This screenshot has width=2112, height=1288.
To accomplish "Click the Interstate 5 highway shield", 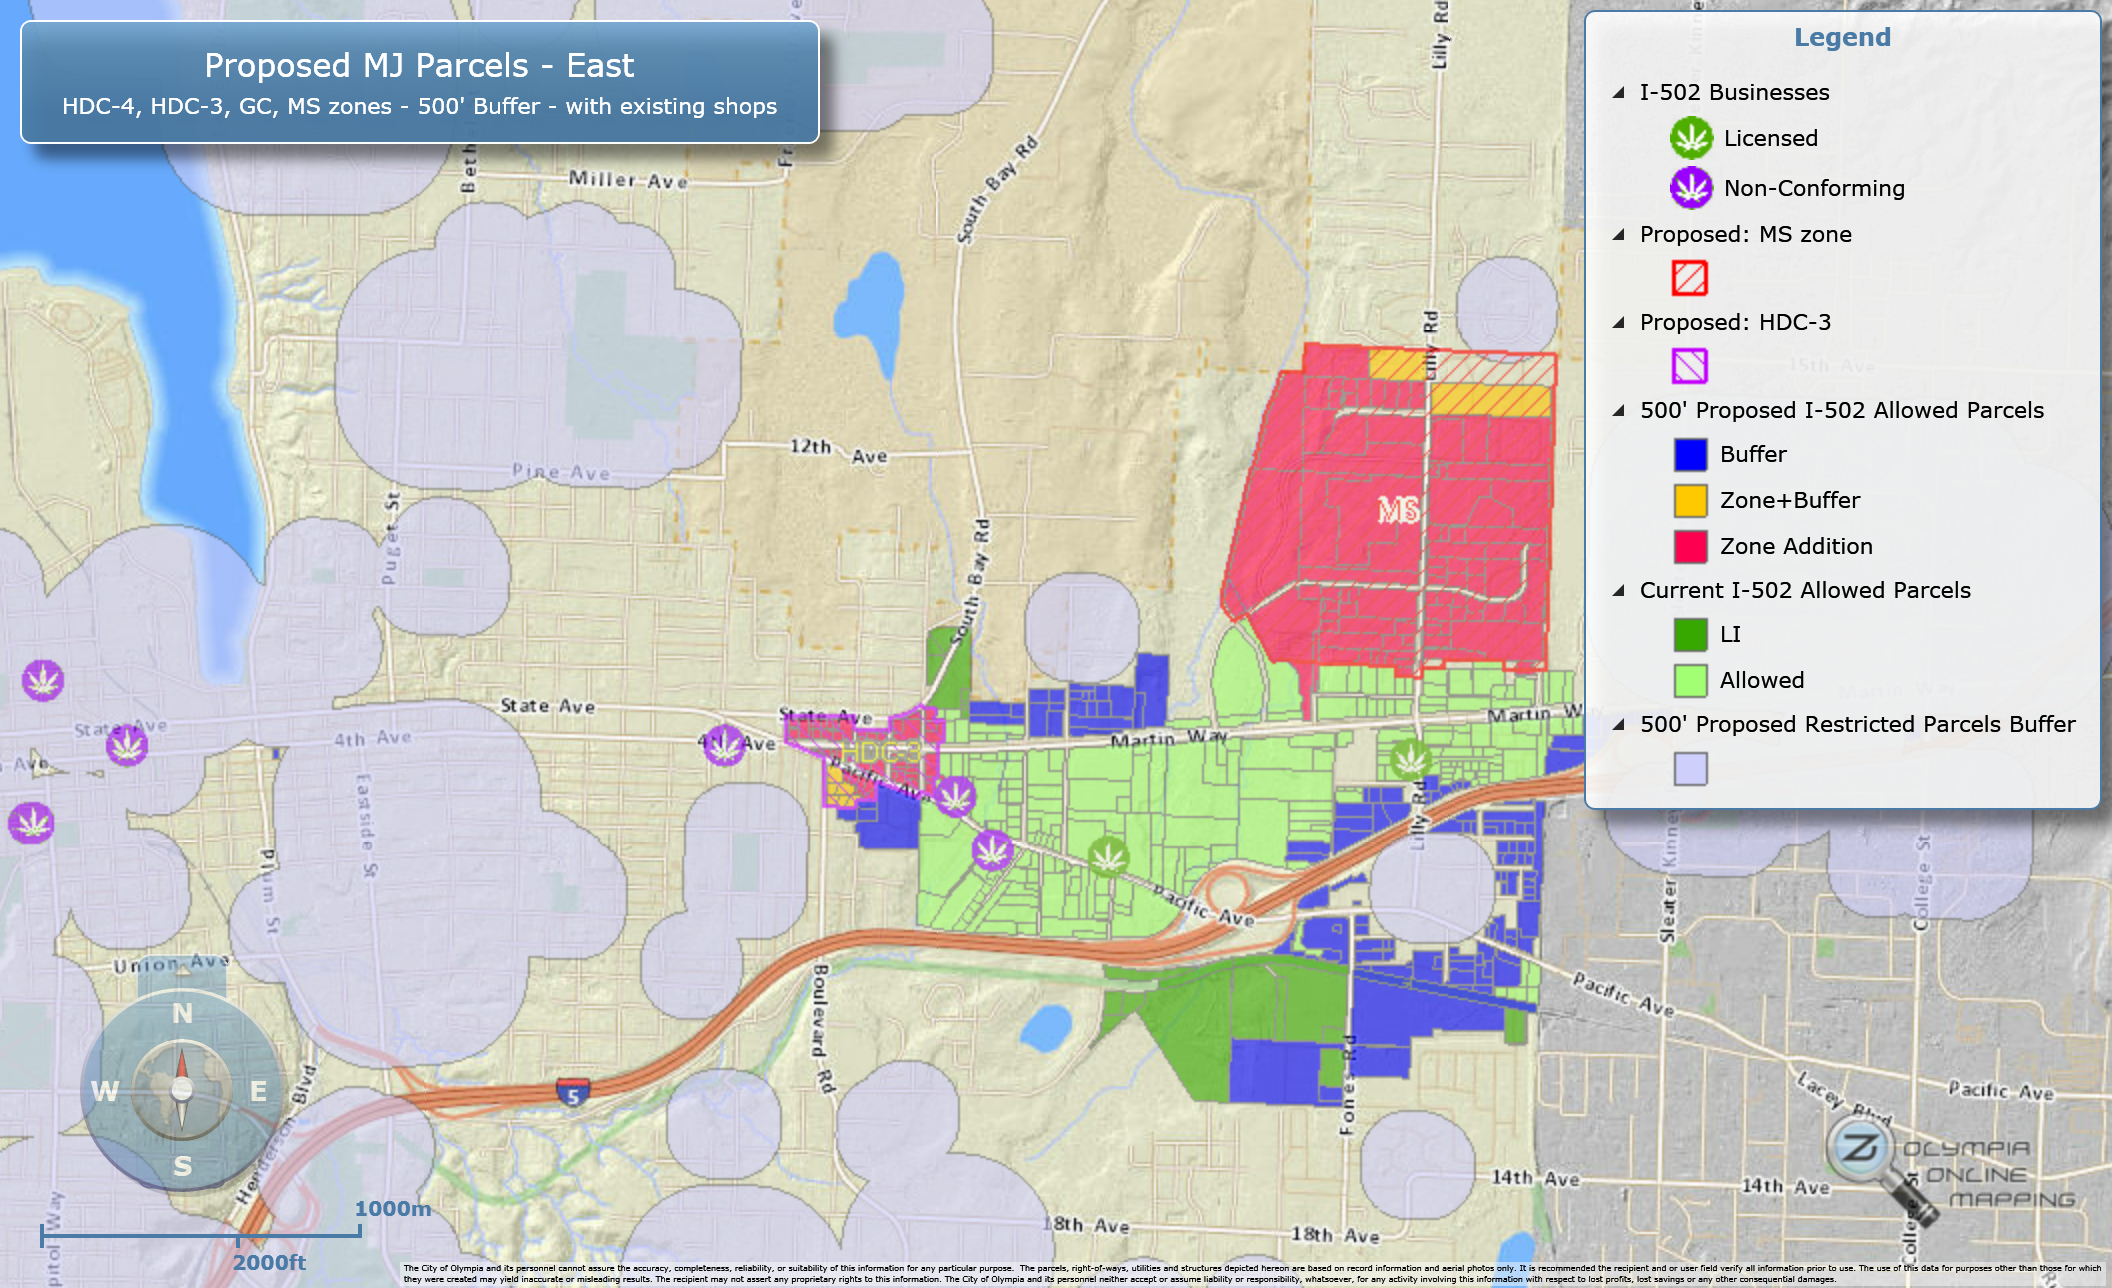I will [x=573, y=1093].
